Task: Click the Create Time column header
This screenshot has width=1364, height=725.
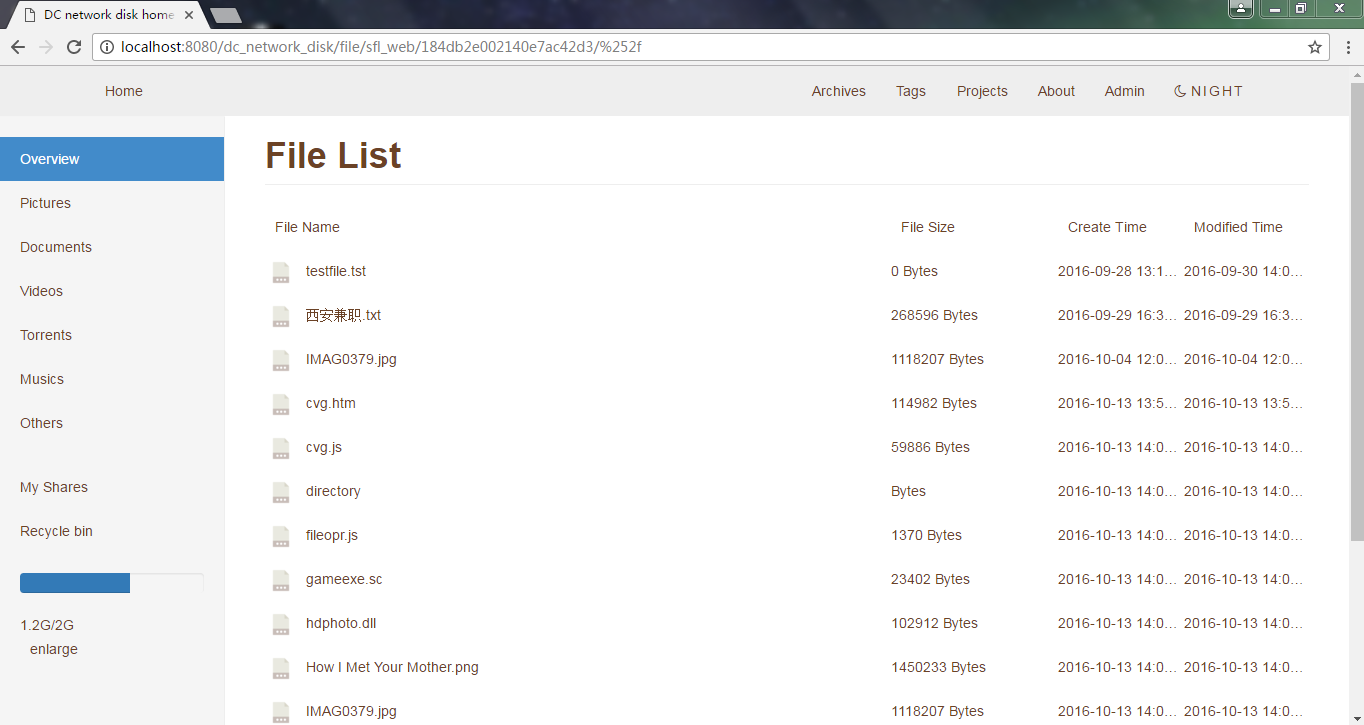Action: 1107,227
